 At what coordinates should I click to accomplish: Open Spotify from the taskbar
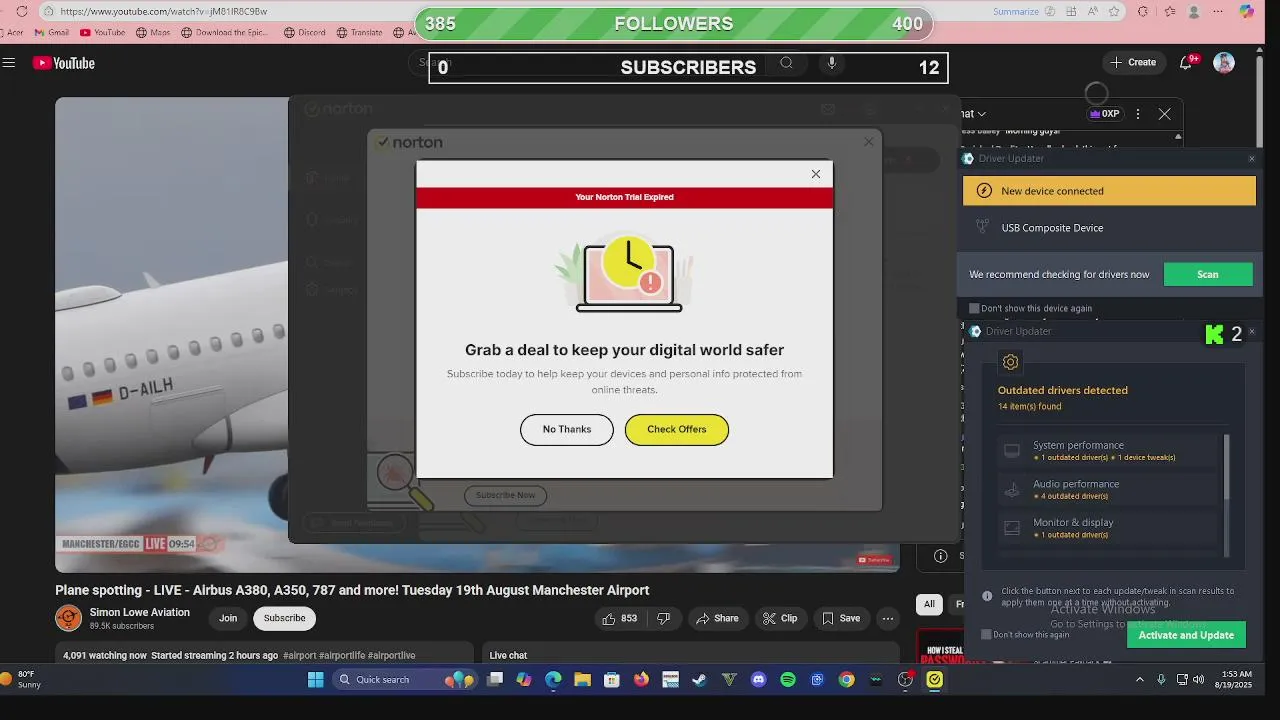(x=788, y=680)
